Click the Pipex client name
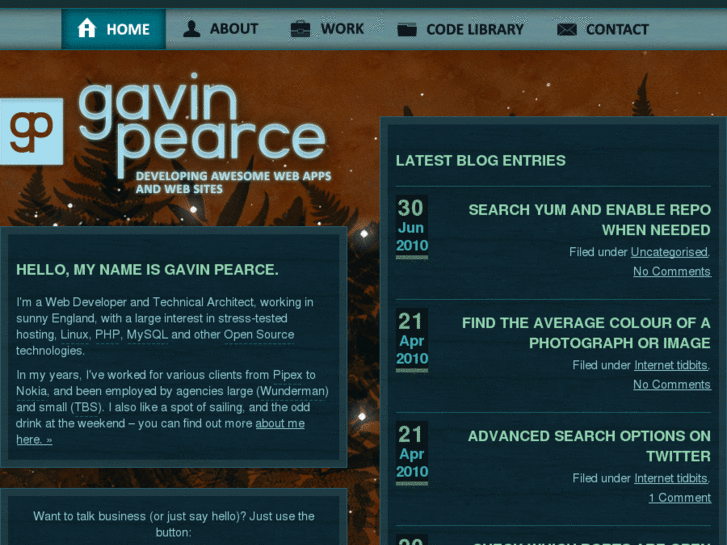This screenshot has width=727, height=545. 287,375
